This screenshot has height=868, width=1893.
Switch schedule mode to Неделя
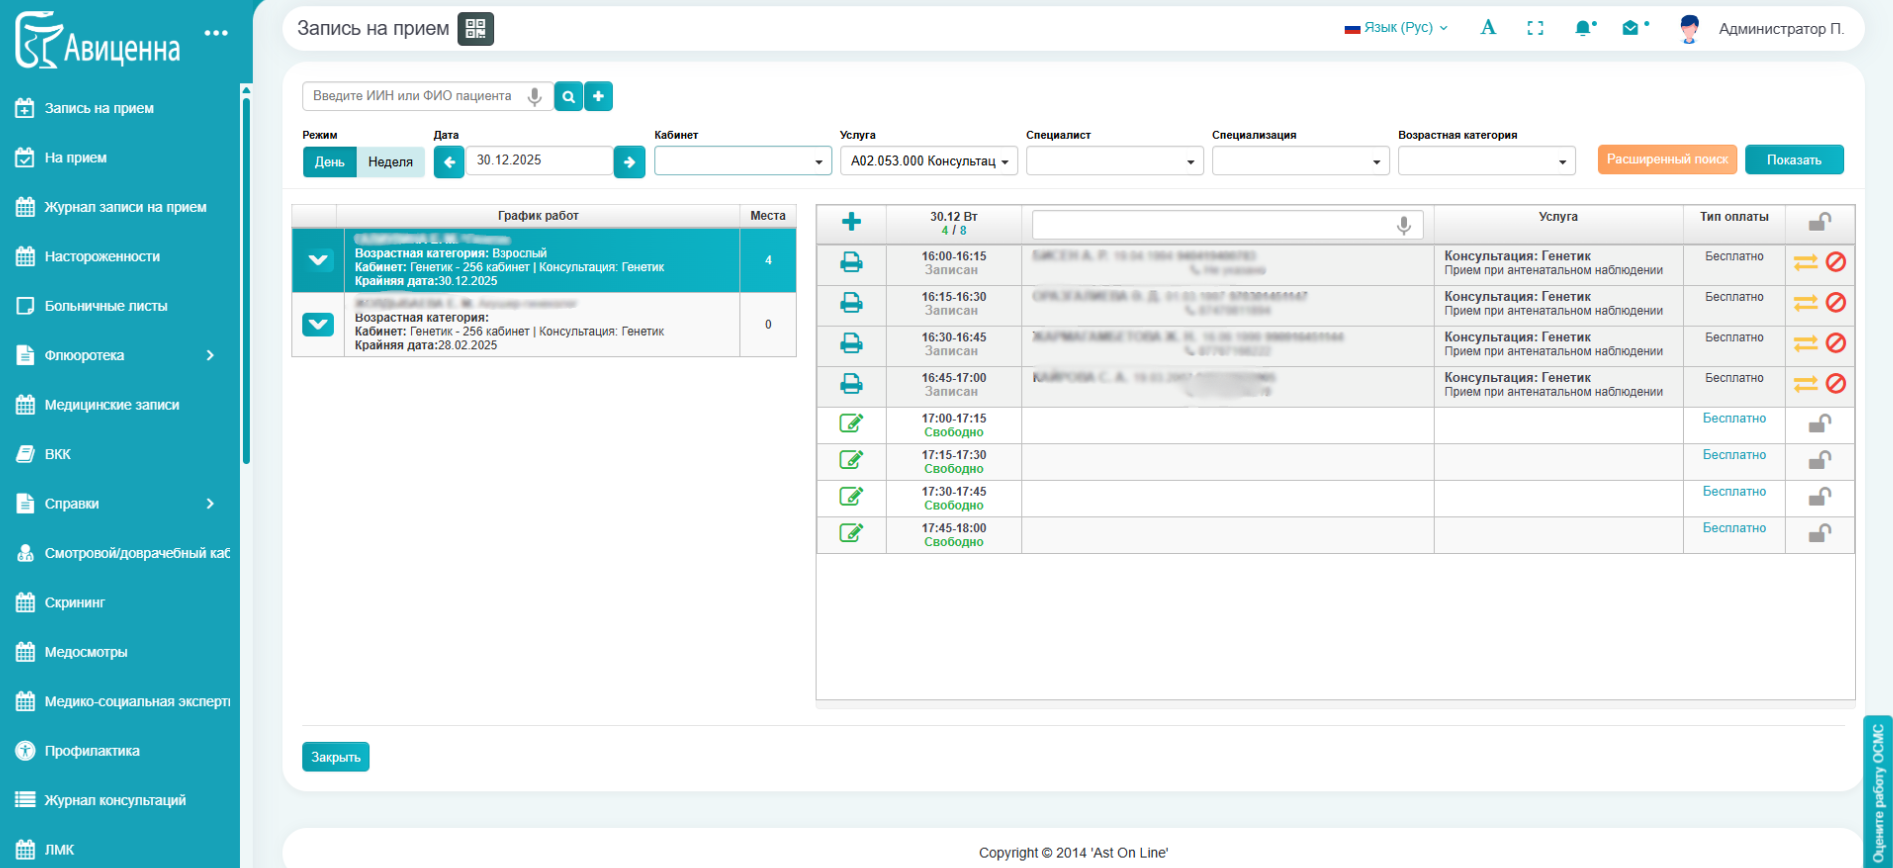tap(390, 162)
